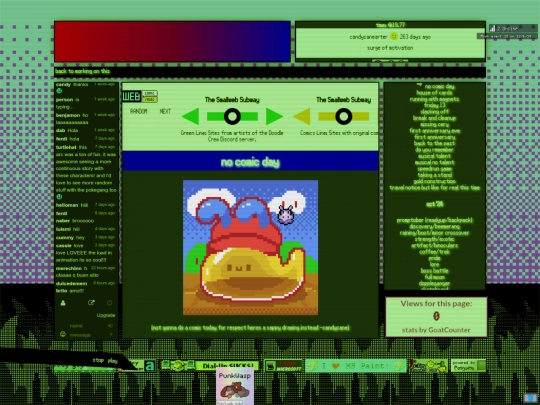Click the chatbox refresh circle icon

(x=110, y=303)
